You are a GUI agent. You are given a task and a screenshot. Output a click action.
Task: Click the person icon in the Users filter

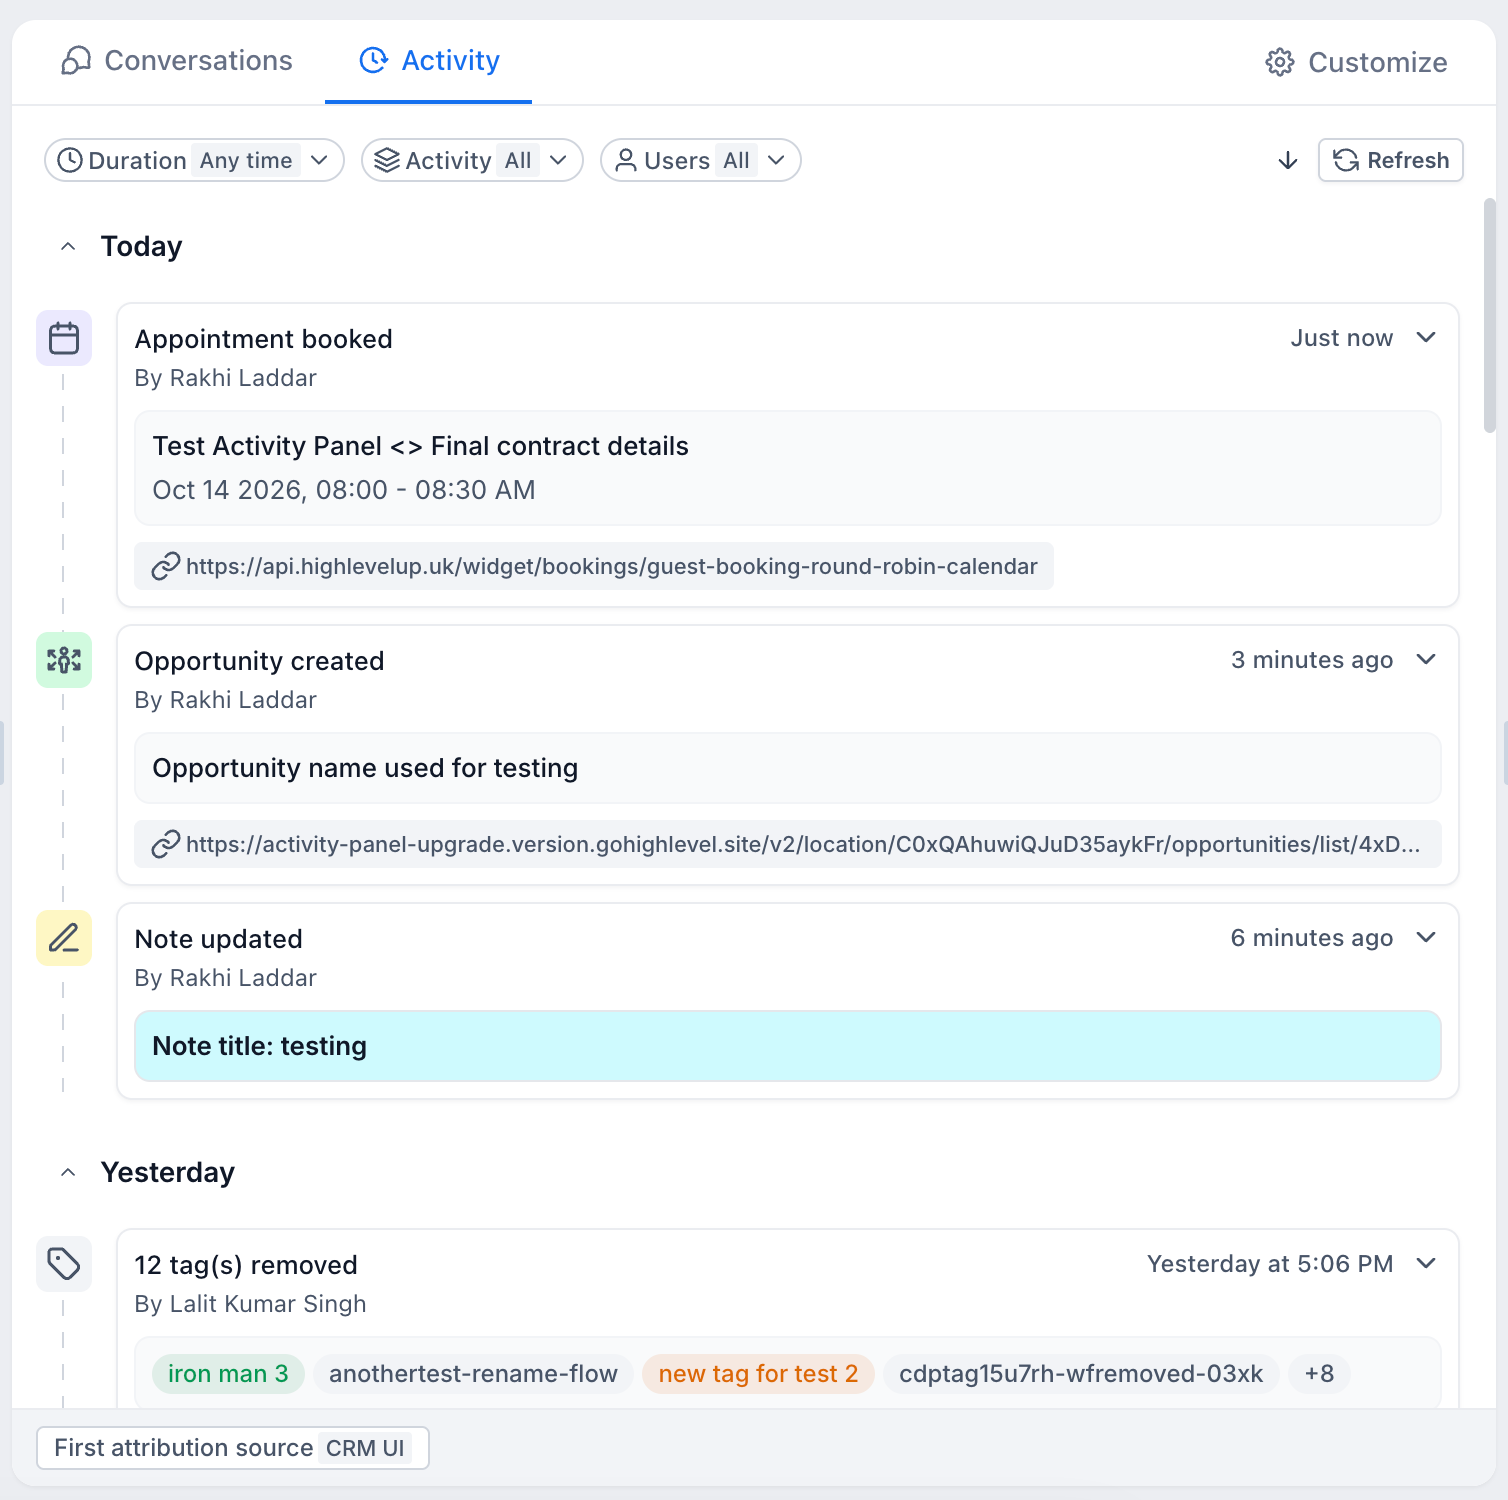pos(626,161)
